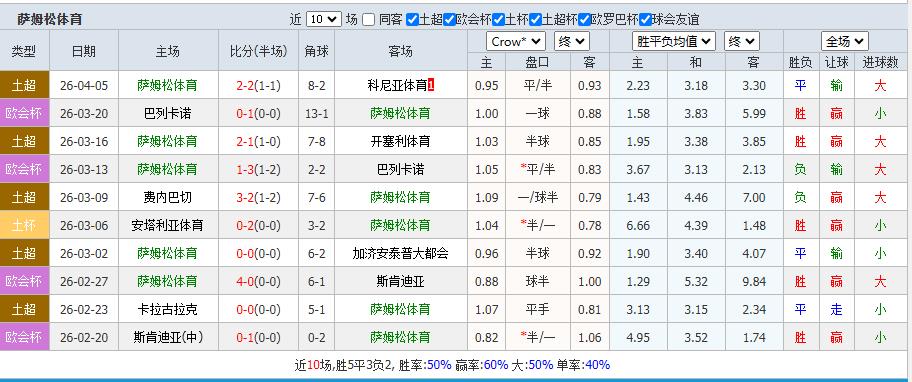Click the 2-1(1-0) score against 开塞利体育

258,141
